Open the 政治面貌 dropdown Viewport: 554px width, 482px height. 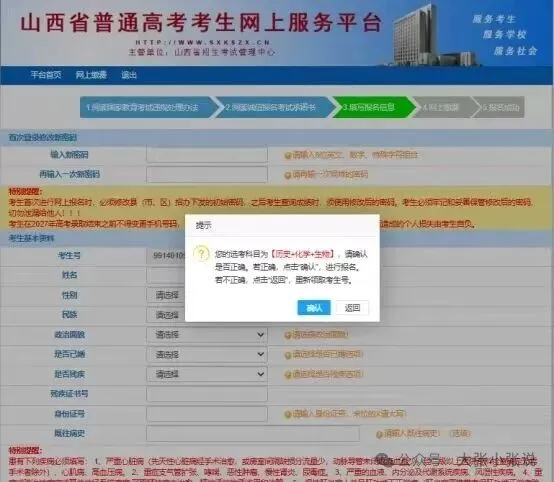tap(207, 335)
